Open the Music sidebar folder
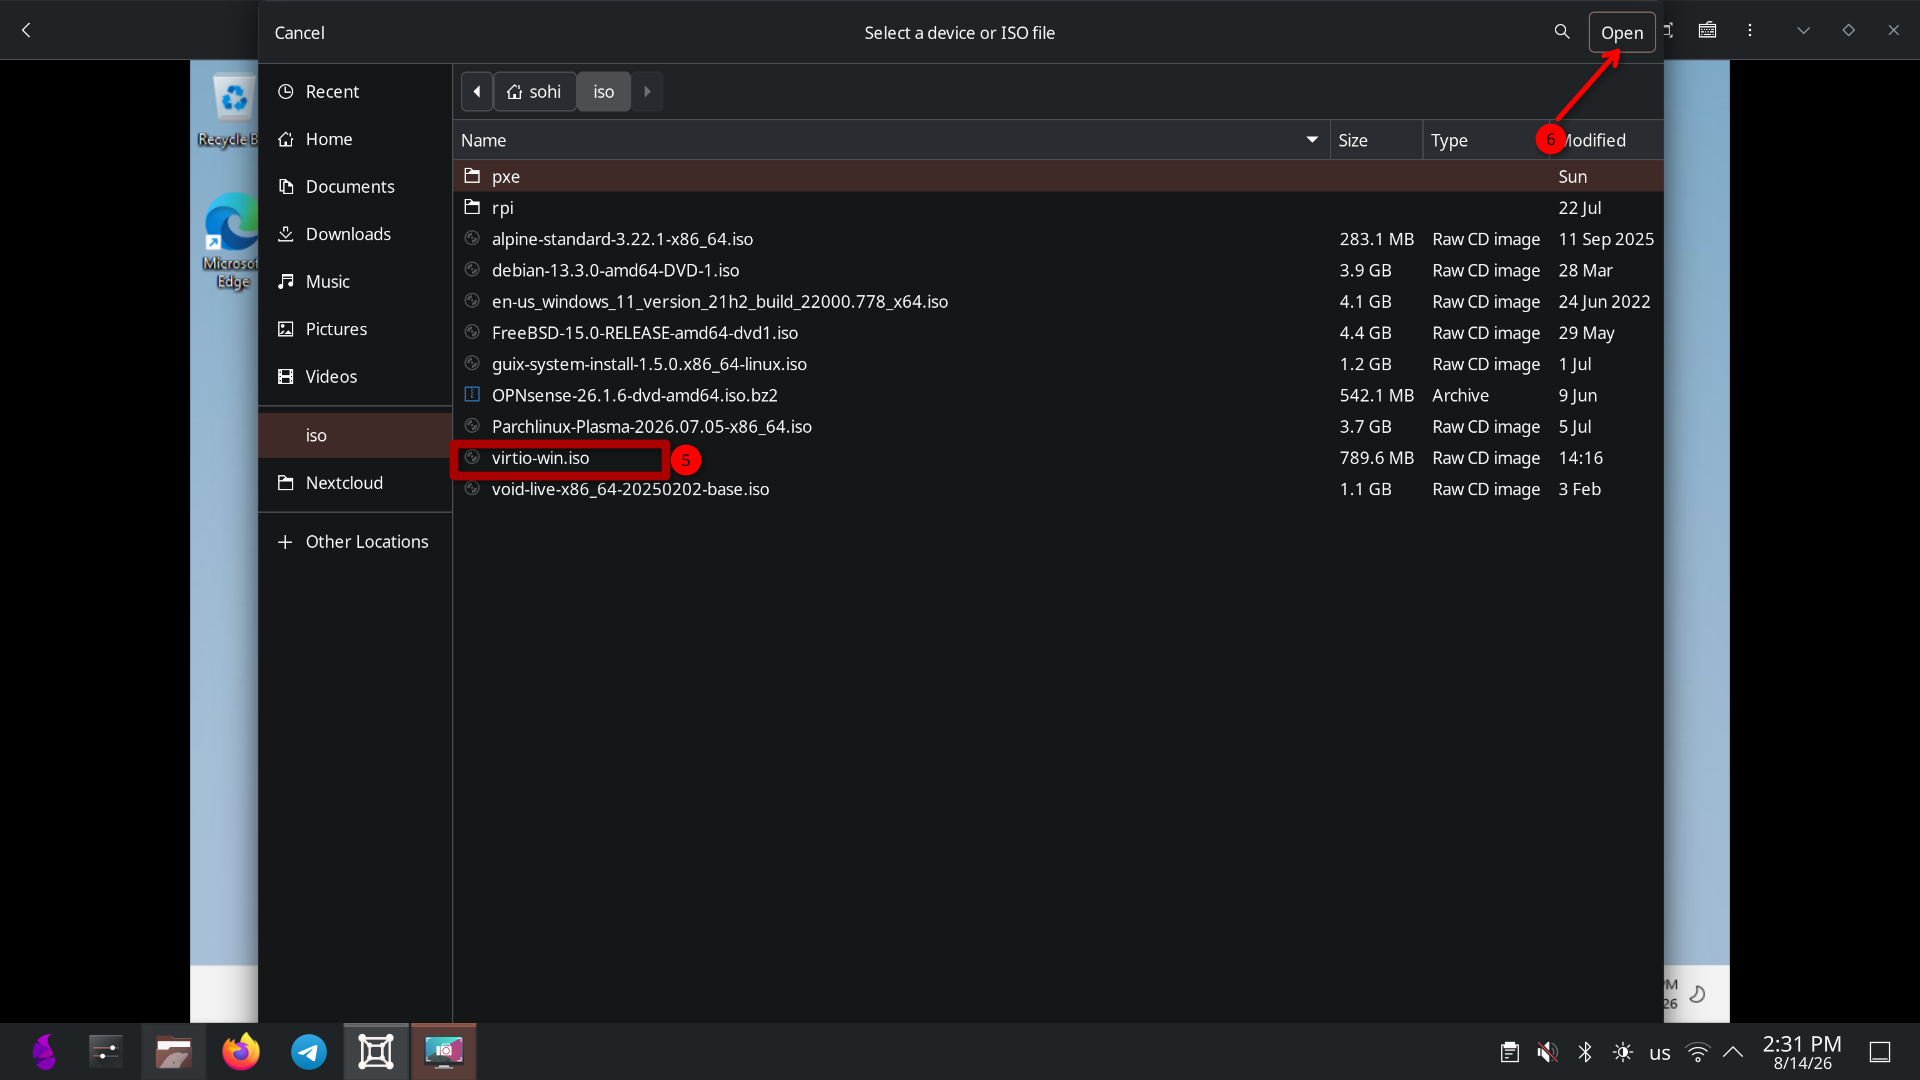 [x=355, y=281]
